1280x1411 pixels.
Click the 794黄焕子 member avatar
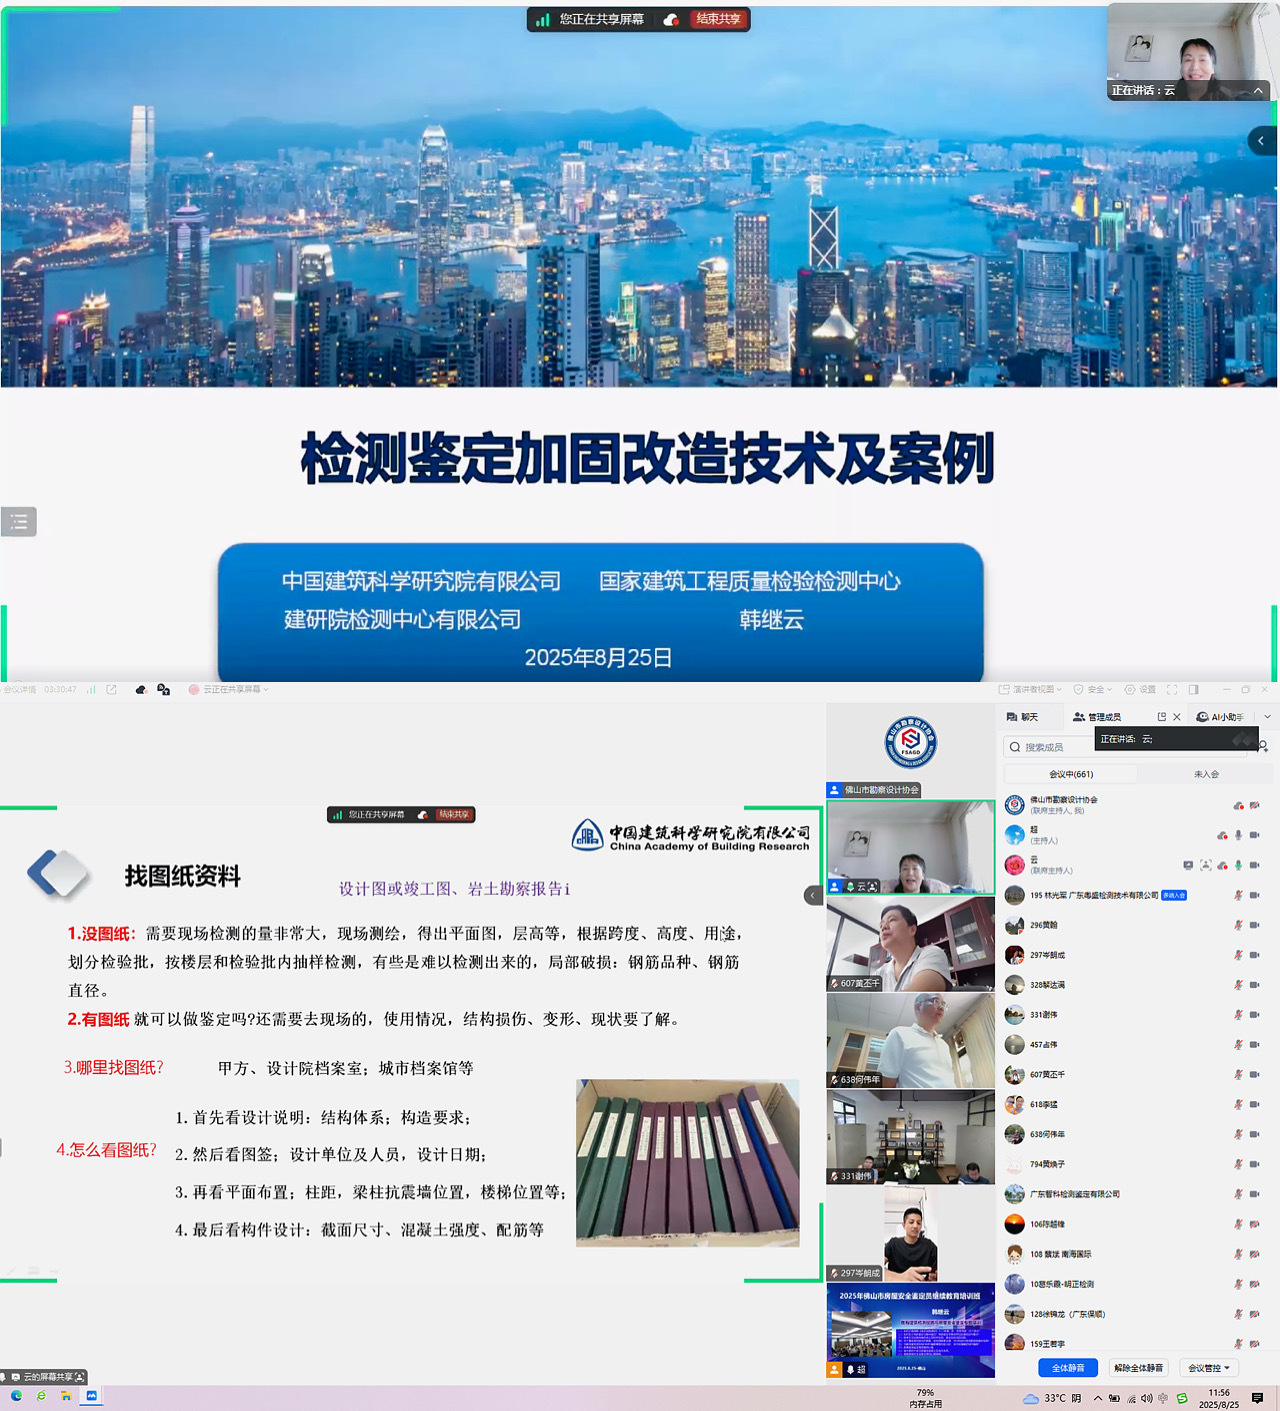click(1014, 1164)
